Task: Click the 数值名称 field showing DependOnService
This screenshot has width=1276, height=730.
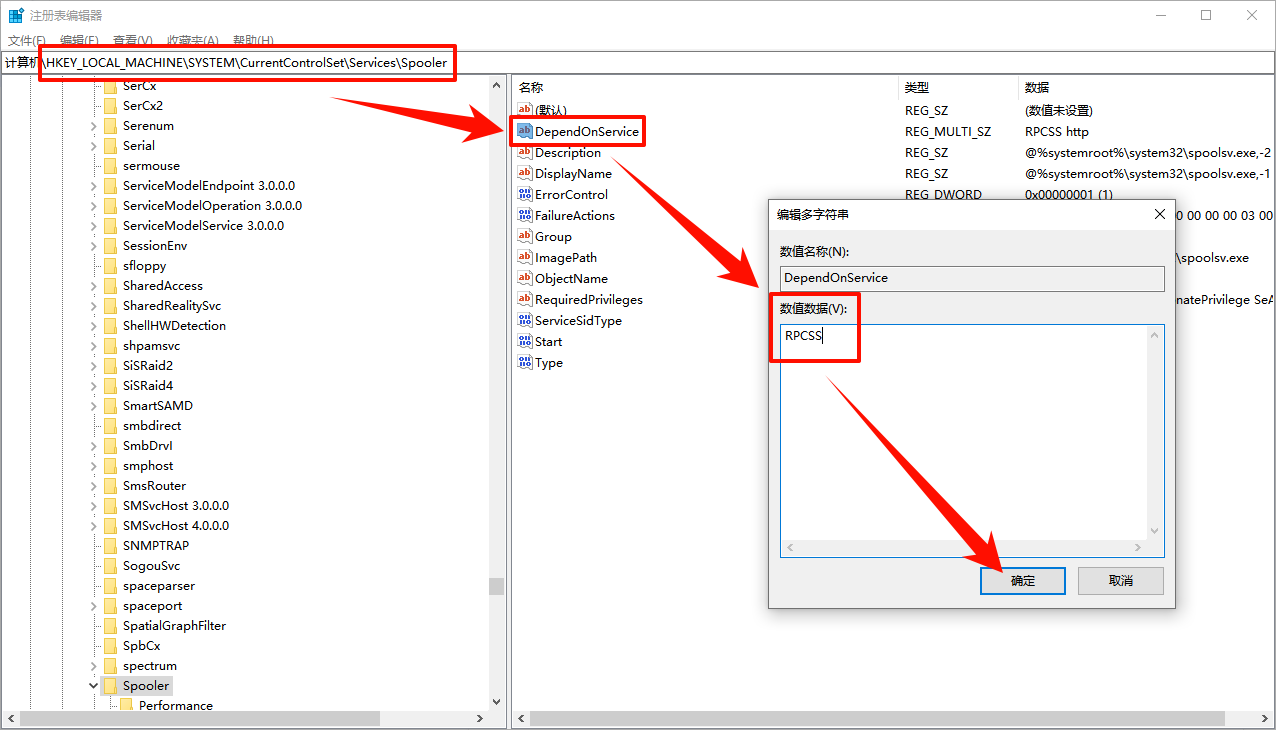Action: pos(972,278)
